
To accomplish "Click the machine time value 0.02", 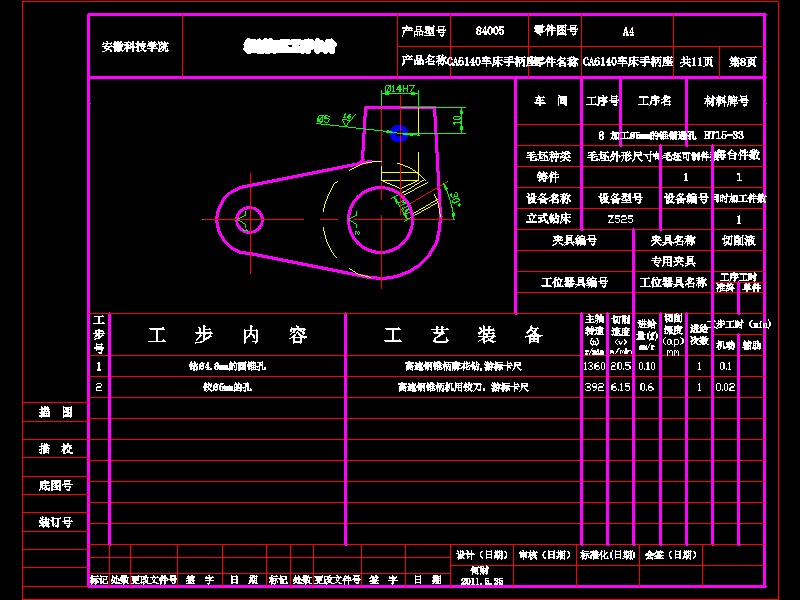I will point(725,387).
